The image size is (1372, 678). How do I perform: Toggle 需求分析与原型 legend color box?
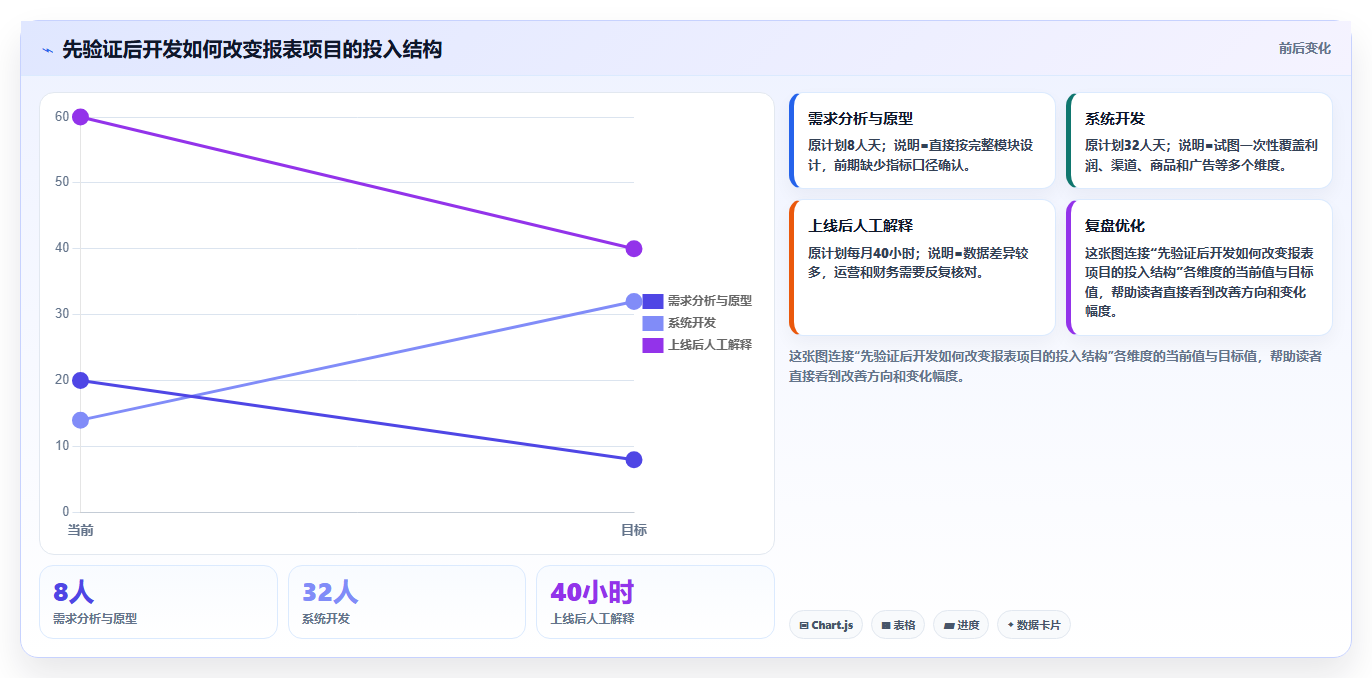(x=652, y=300)
